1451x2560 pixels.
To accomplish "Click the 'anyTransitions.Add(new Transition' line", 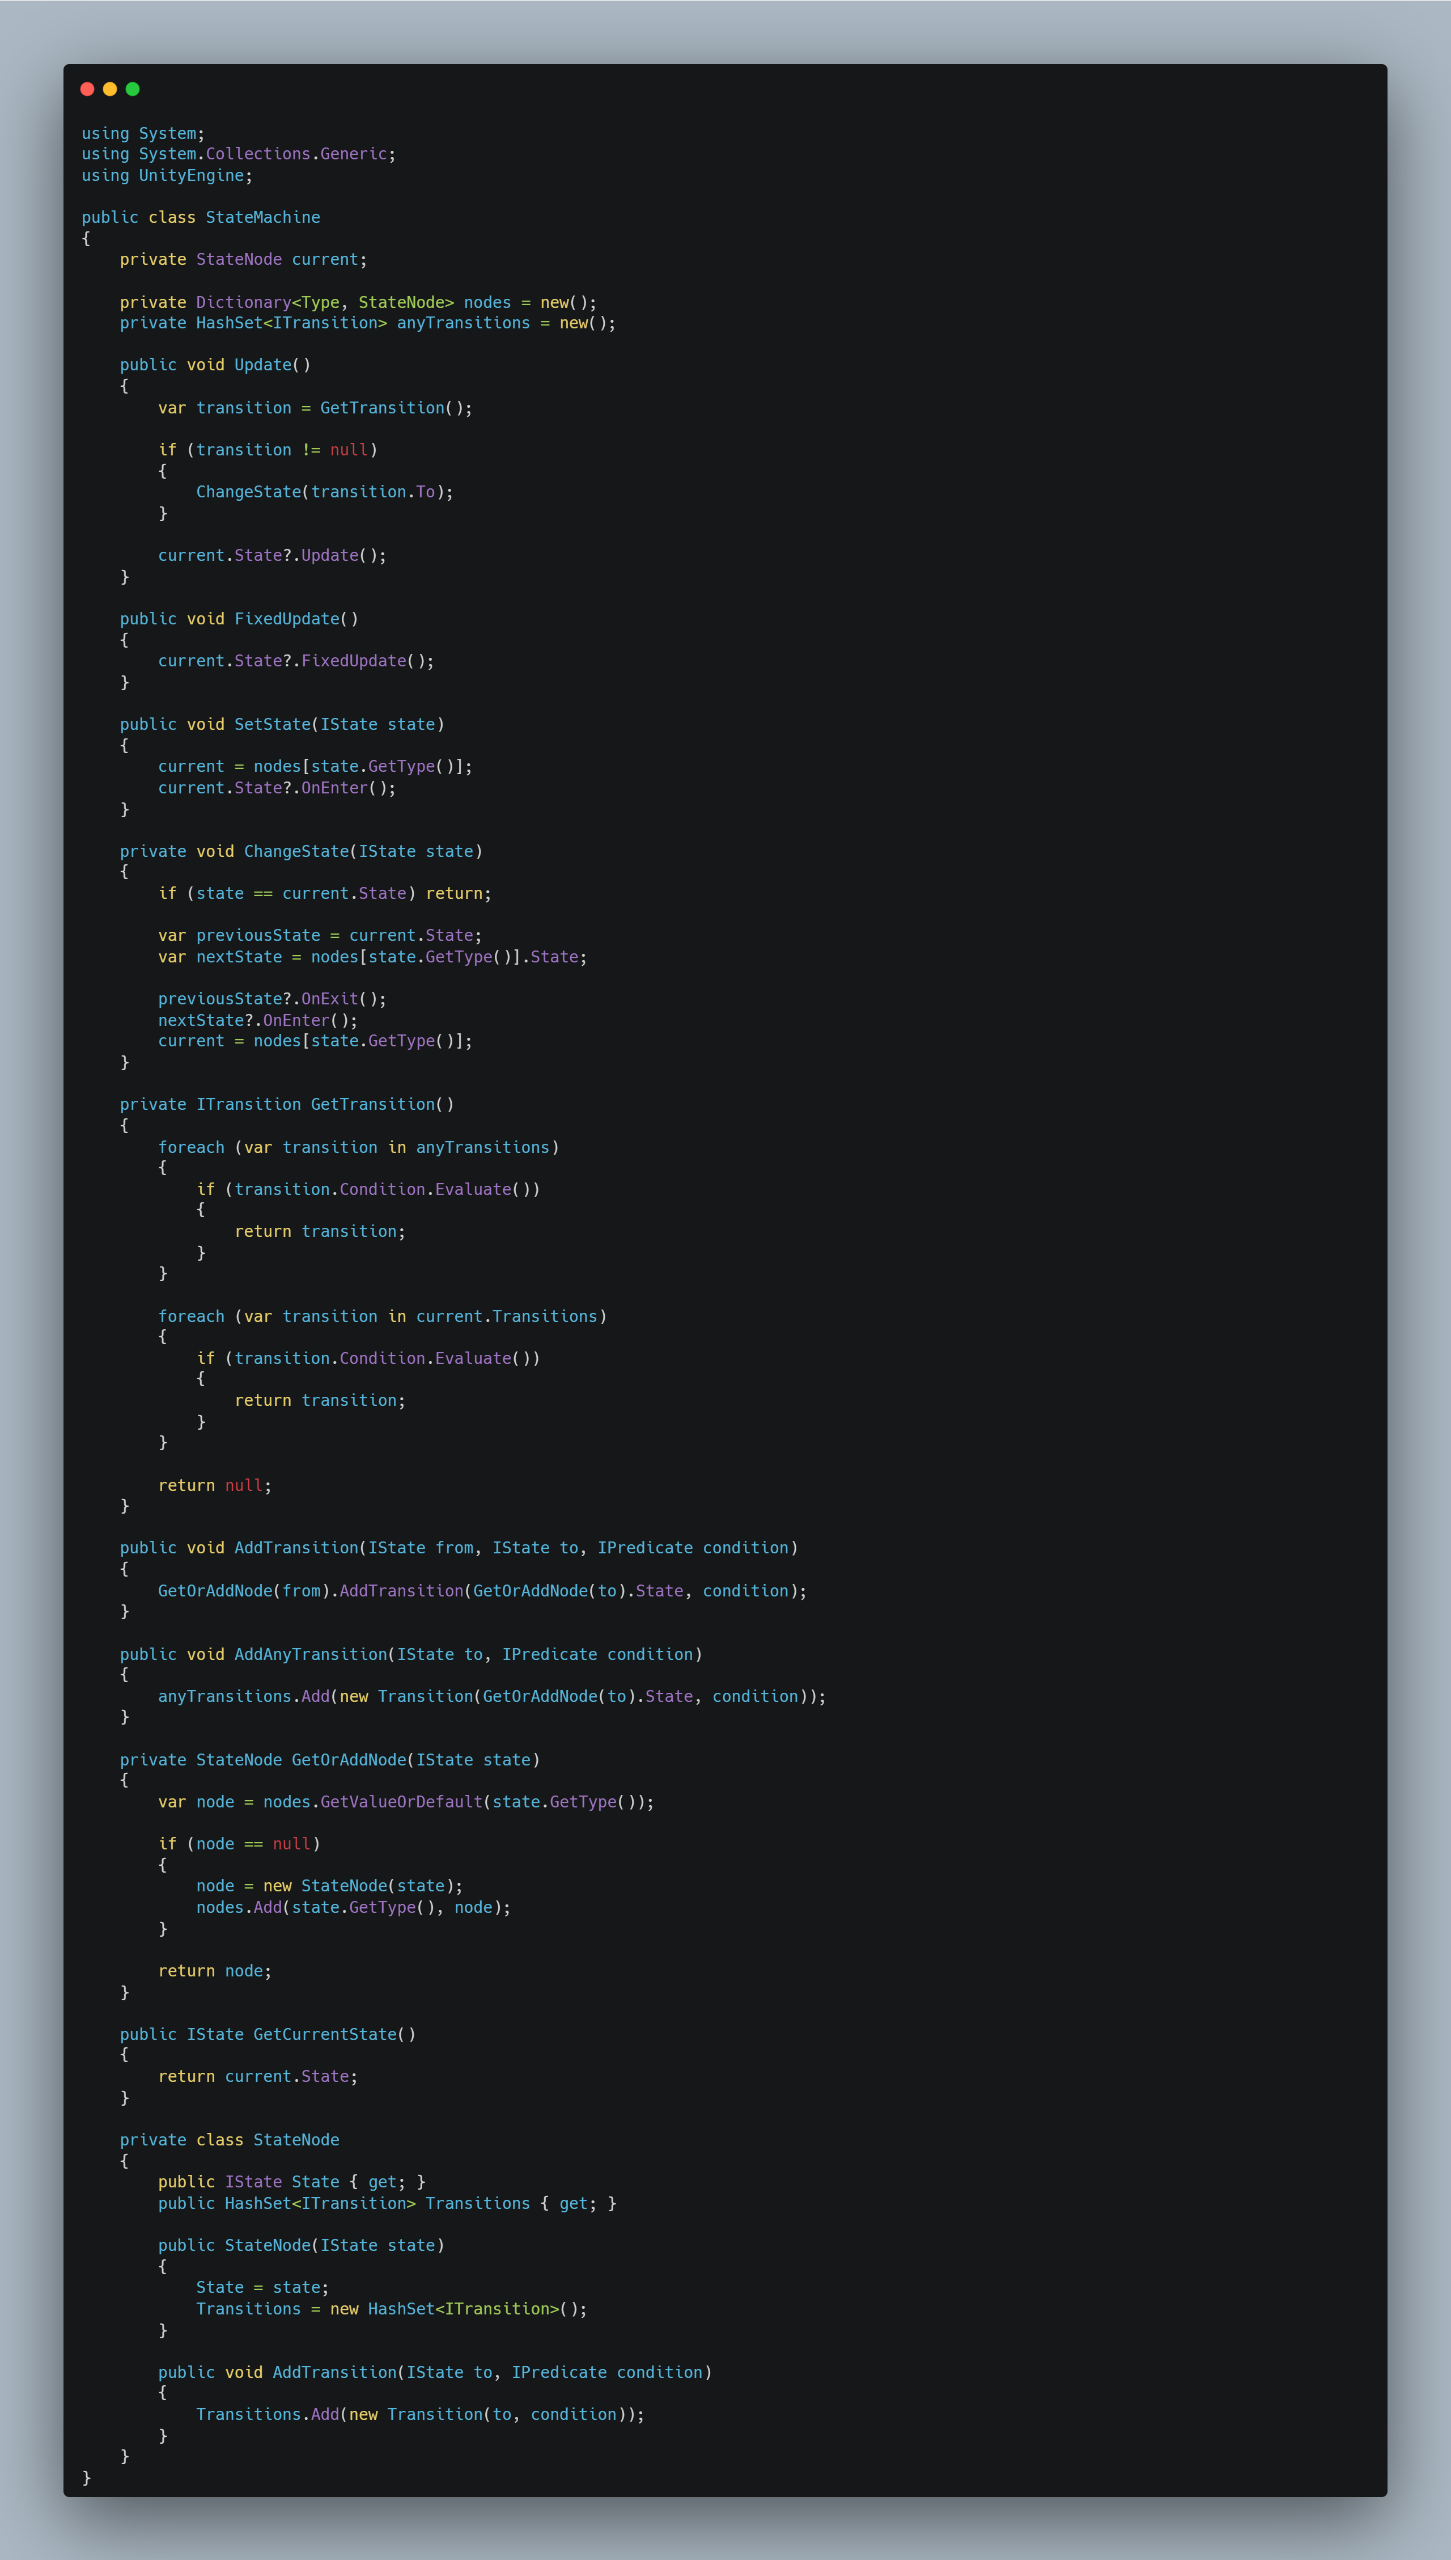I will pyautogui.click(x=492, y=1697).
